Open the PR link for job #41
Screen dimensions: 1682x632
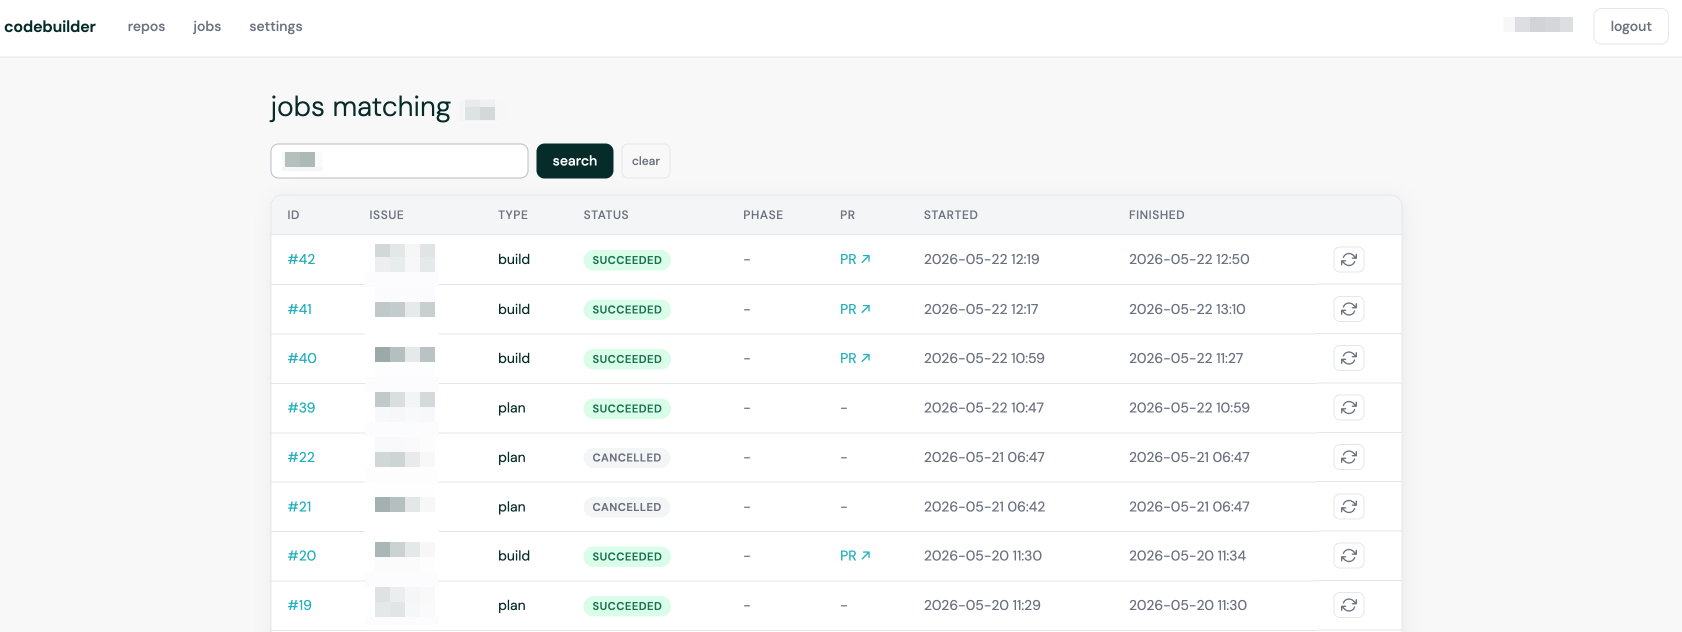click(855, 309)
